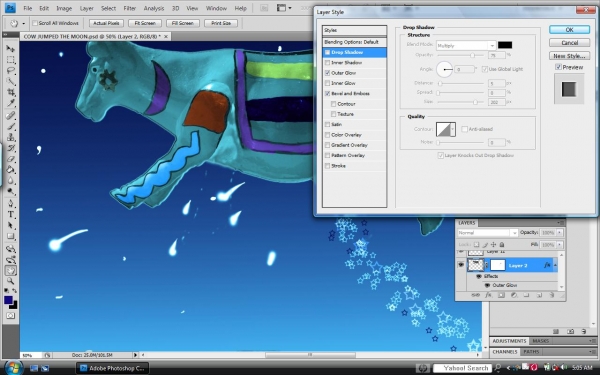This screenshot has width=600, height=375.
Task: Click the foreground color swatch
Action: point(8,300)
